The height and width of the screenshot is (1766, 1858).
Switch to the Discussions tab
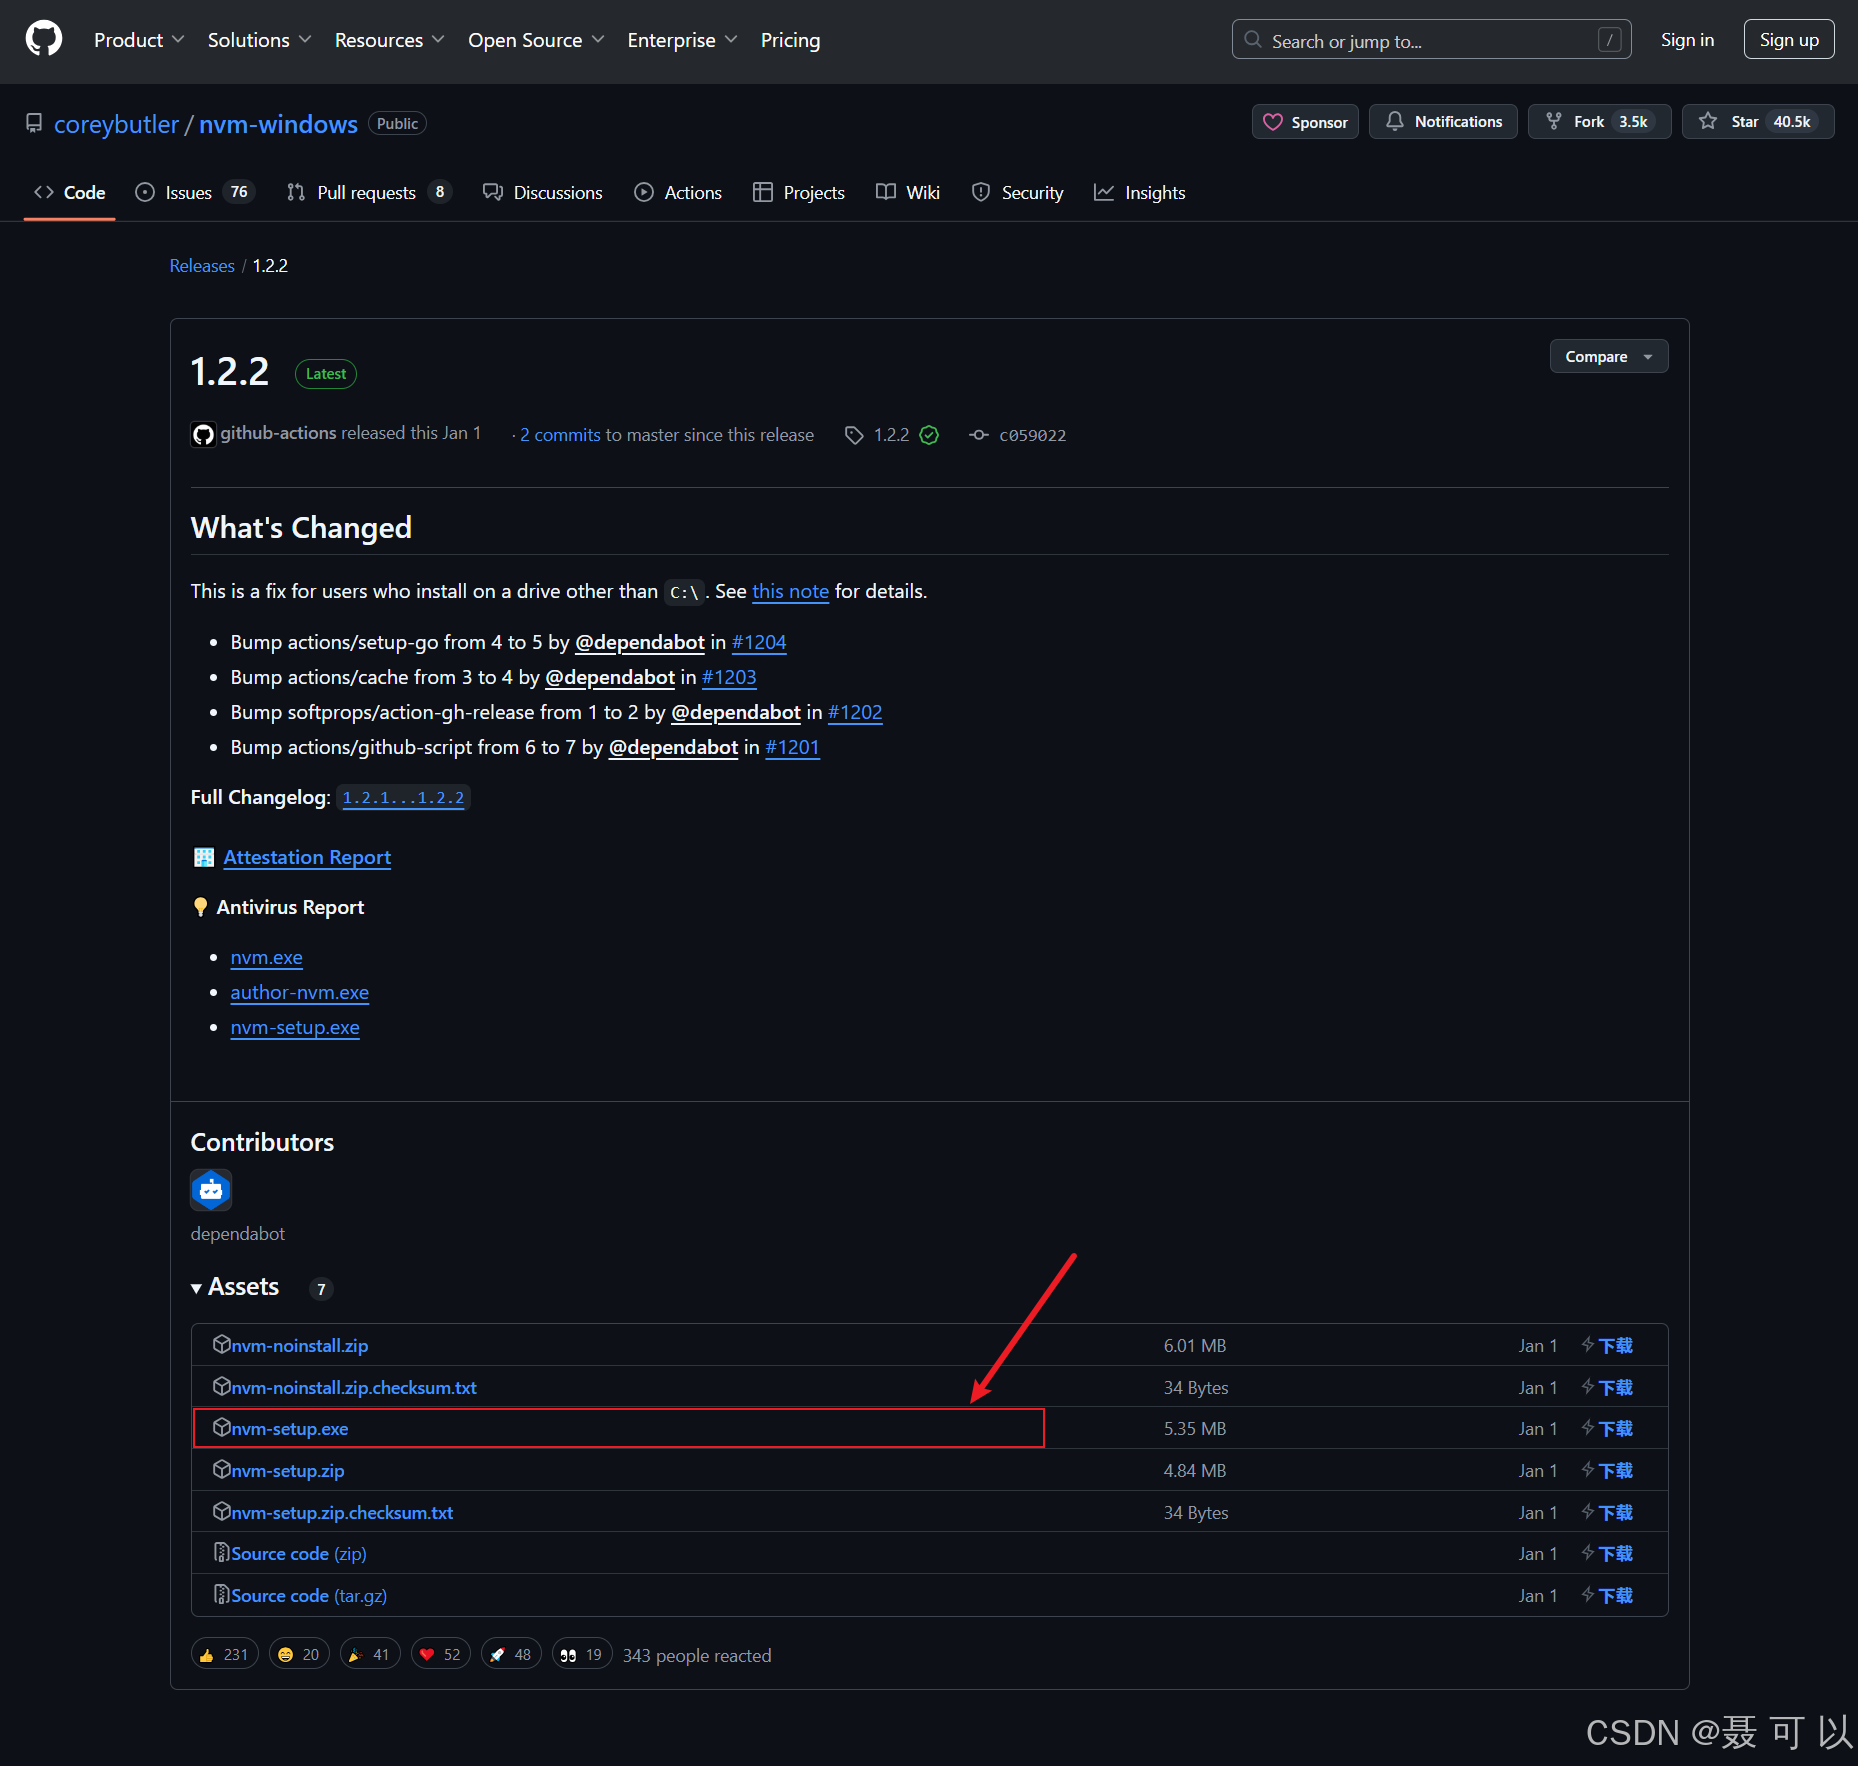(543, 192)
